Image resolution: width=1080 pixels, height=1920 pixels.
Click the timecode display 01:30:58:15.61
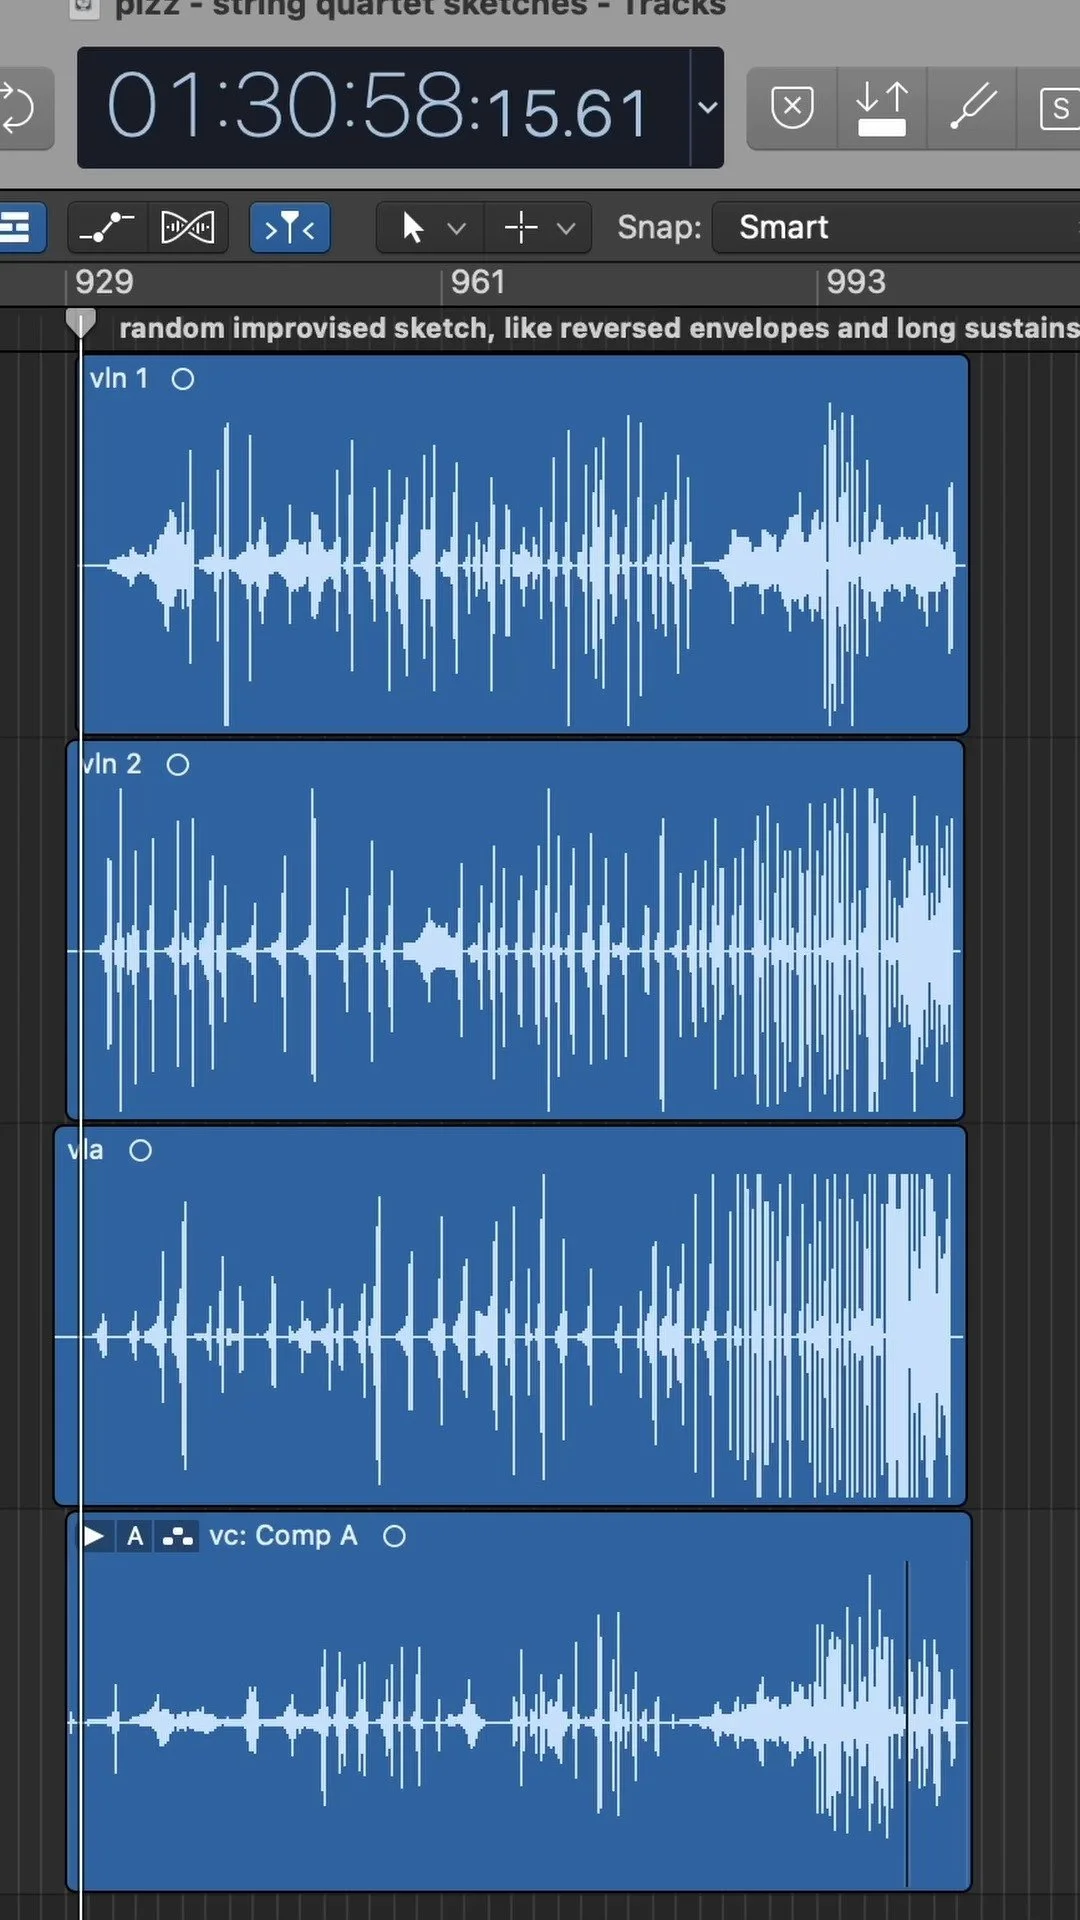(x=378, y=108)
